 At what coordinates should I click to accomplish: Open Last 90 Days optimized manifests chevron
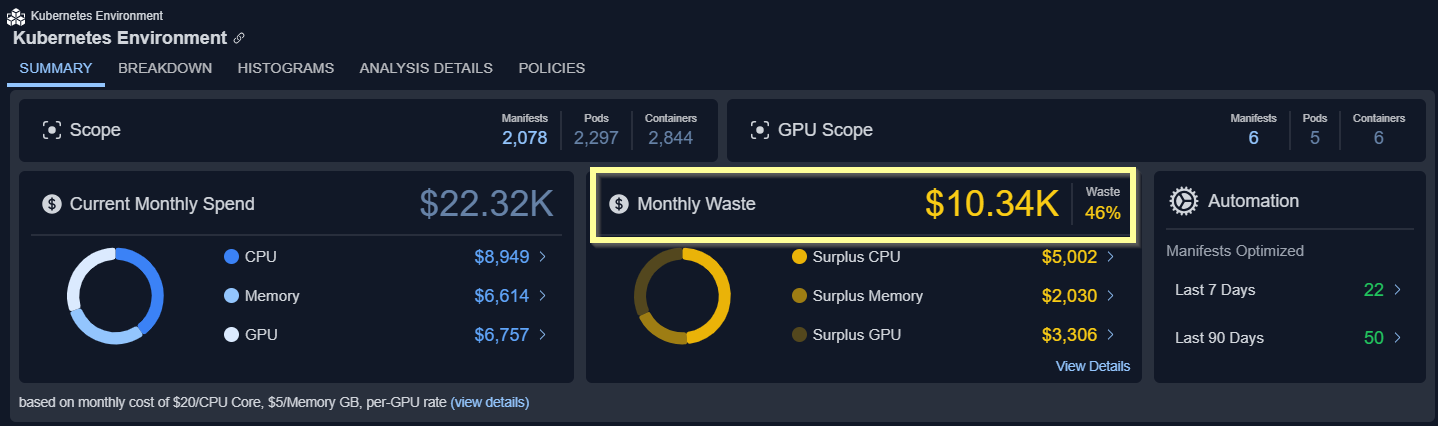click(1397, 338)
